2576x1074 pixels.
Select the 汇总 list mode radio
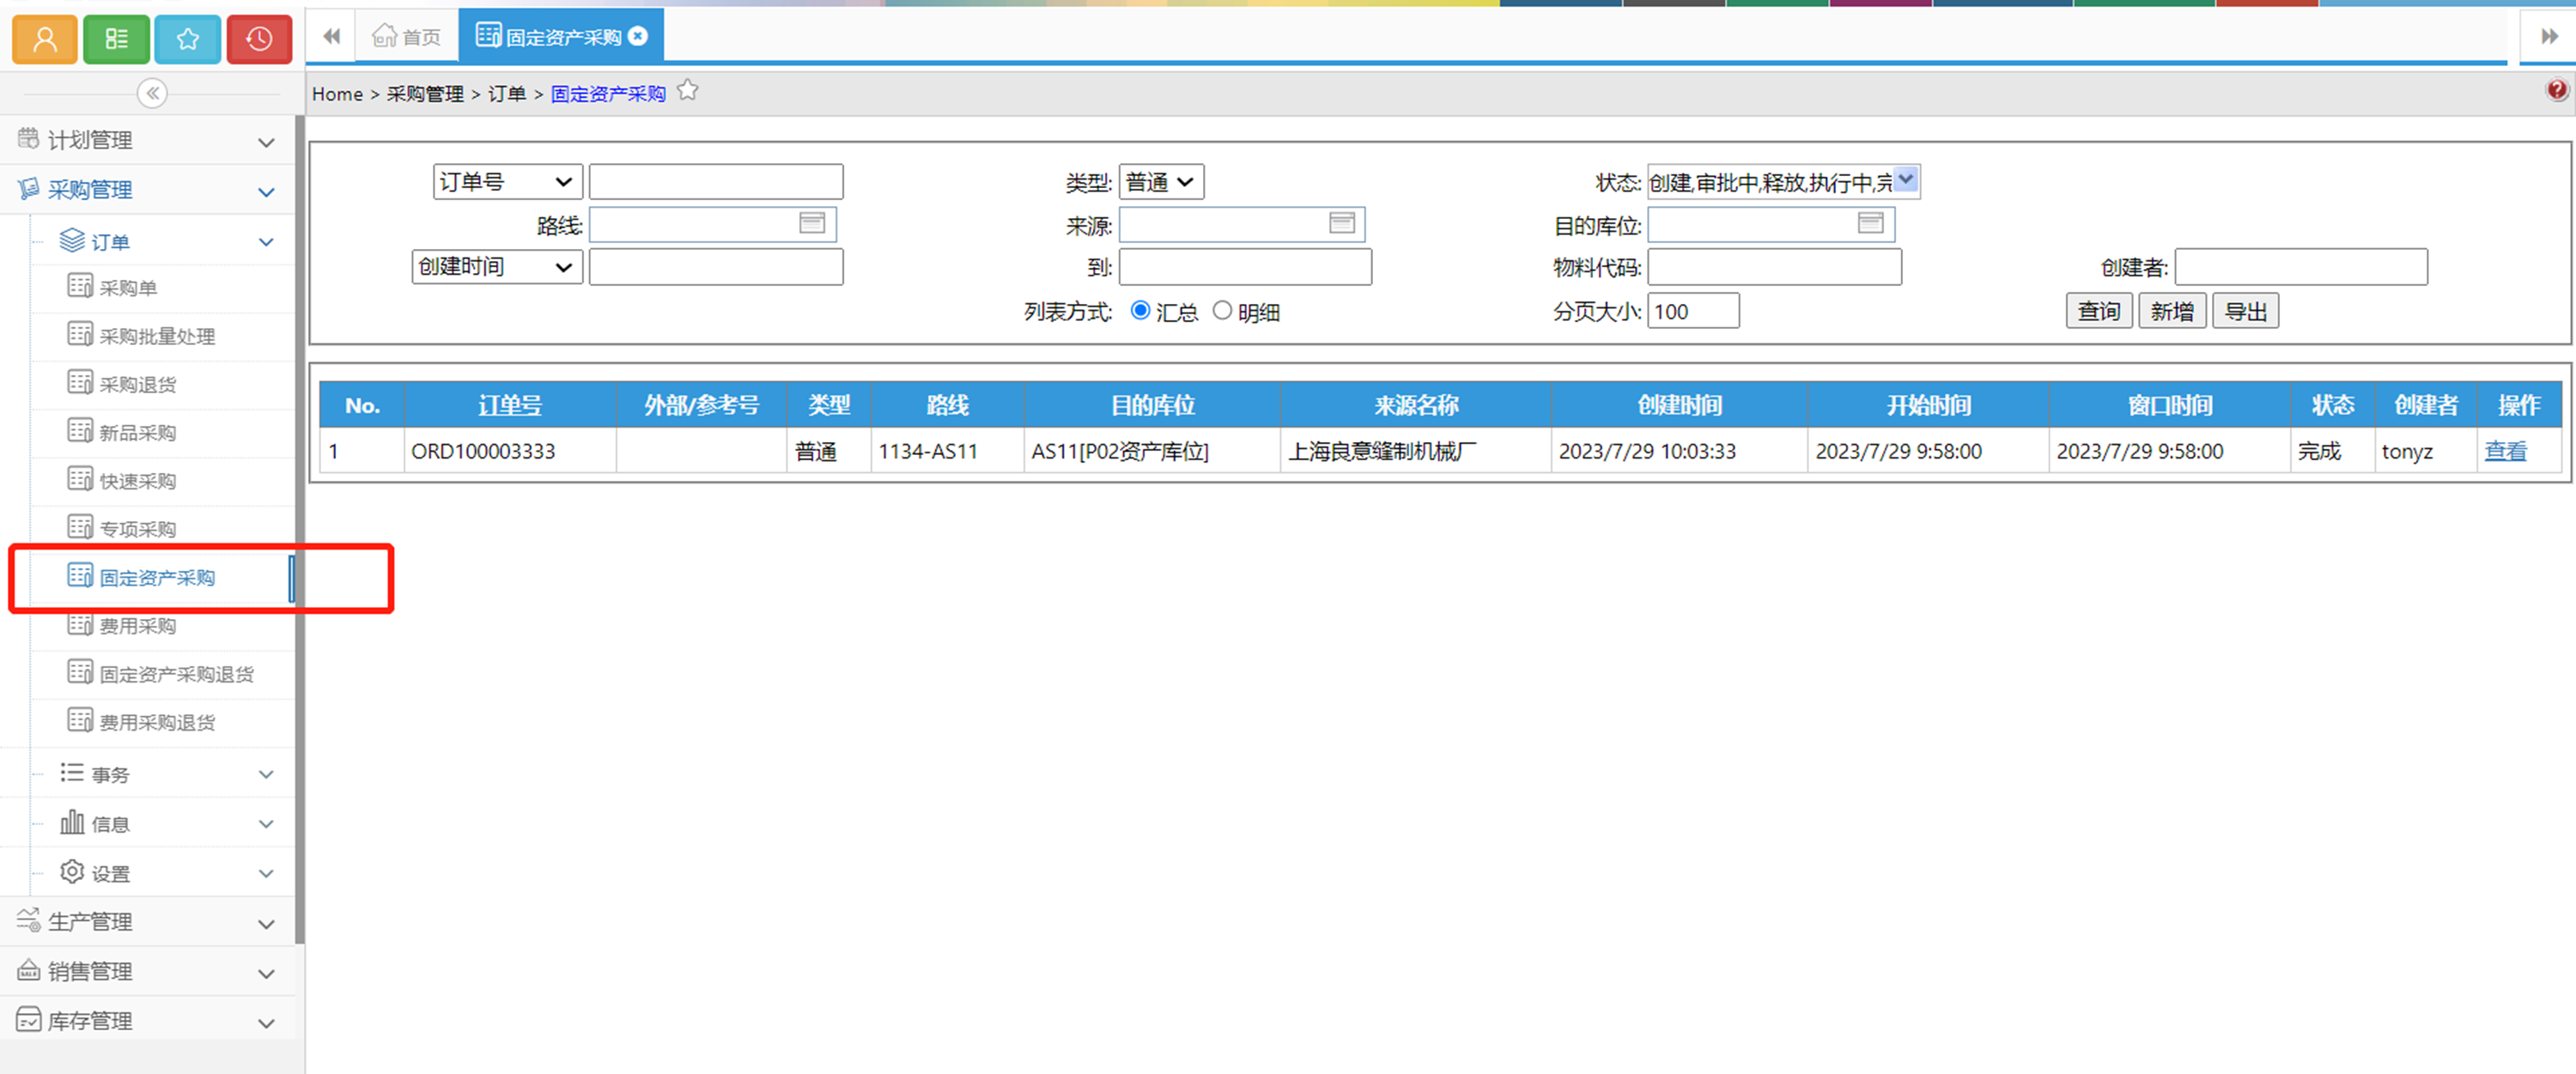[1140, 311]
